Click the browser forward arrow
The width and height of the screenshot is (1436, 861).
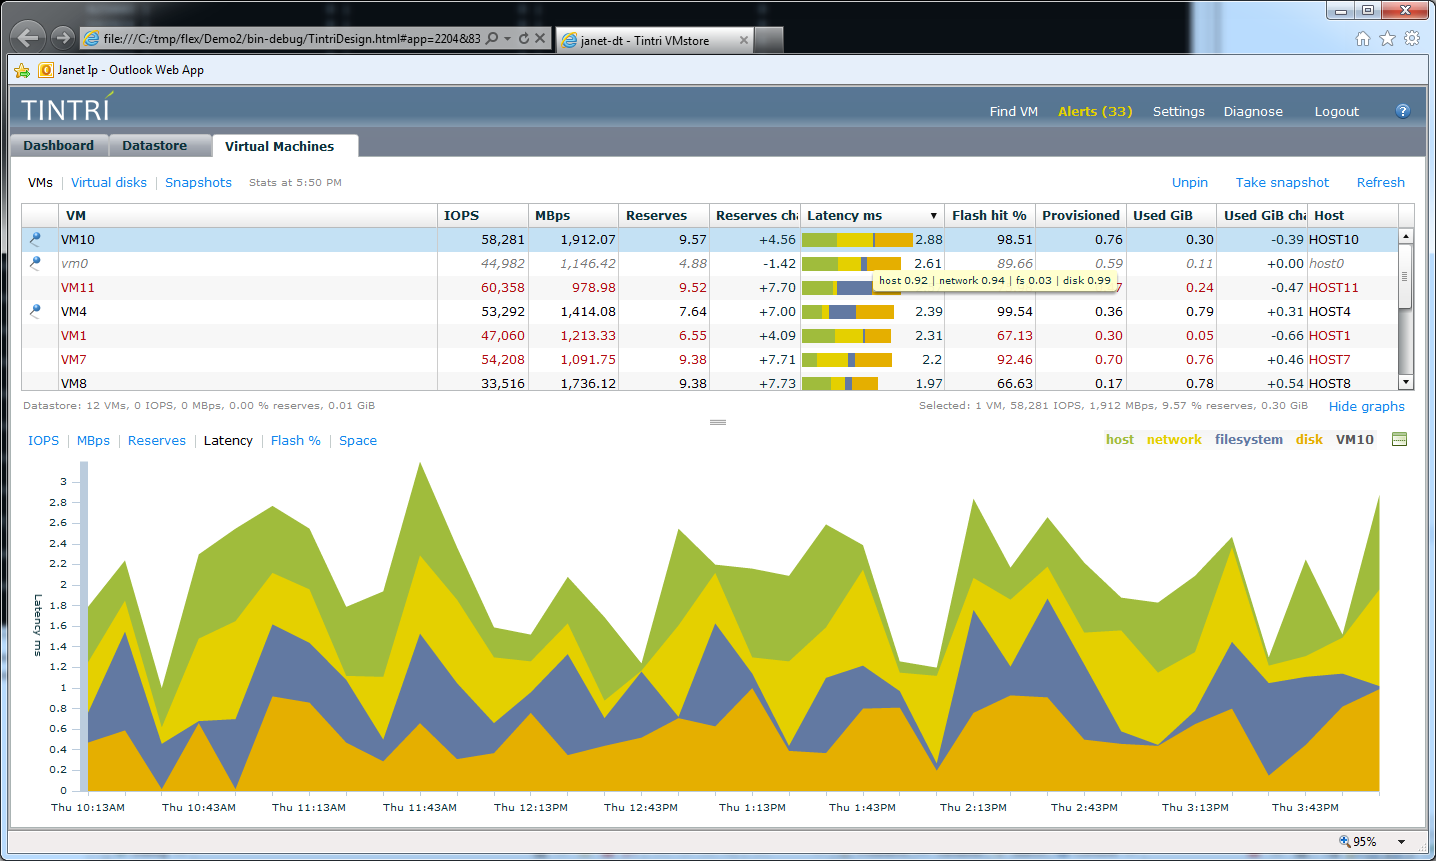pos(63,38)
